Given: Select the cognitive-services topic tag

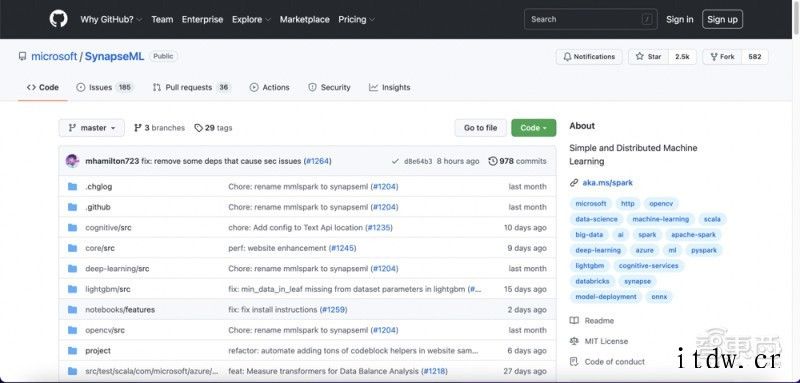Looking at the screenshot, I should click(648, 266).
